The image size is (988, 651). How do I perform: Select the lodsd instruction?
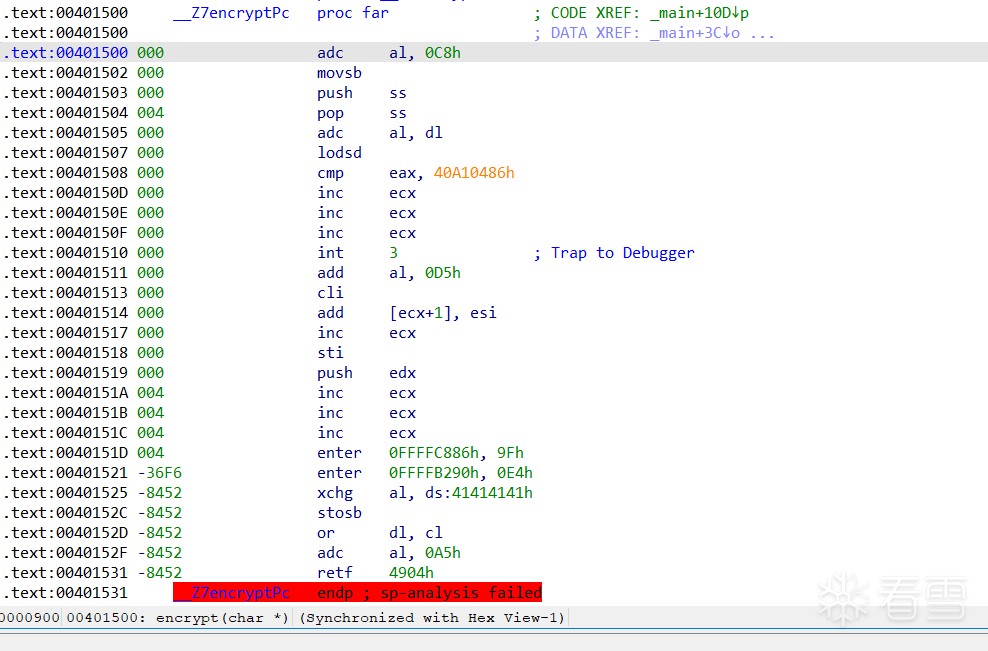click(x=339, y=153)
